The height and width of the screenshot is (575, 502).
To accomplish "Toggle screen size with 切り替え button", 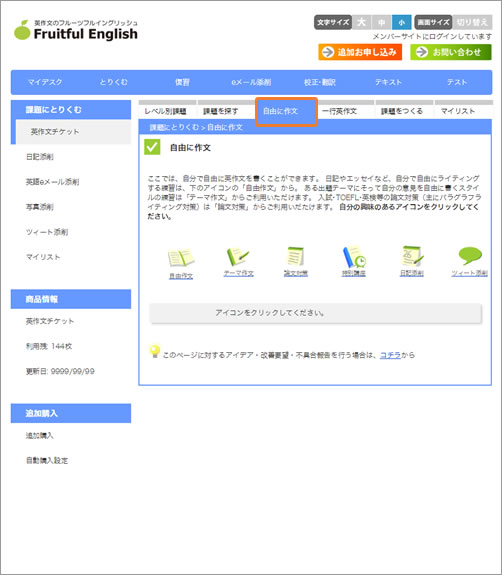I will [472, 22].
